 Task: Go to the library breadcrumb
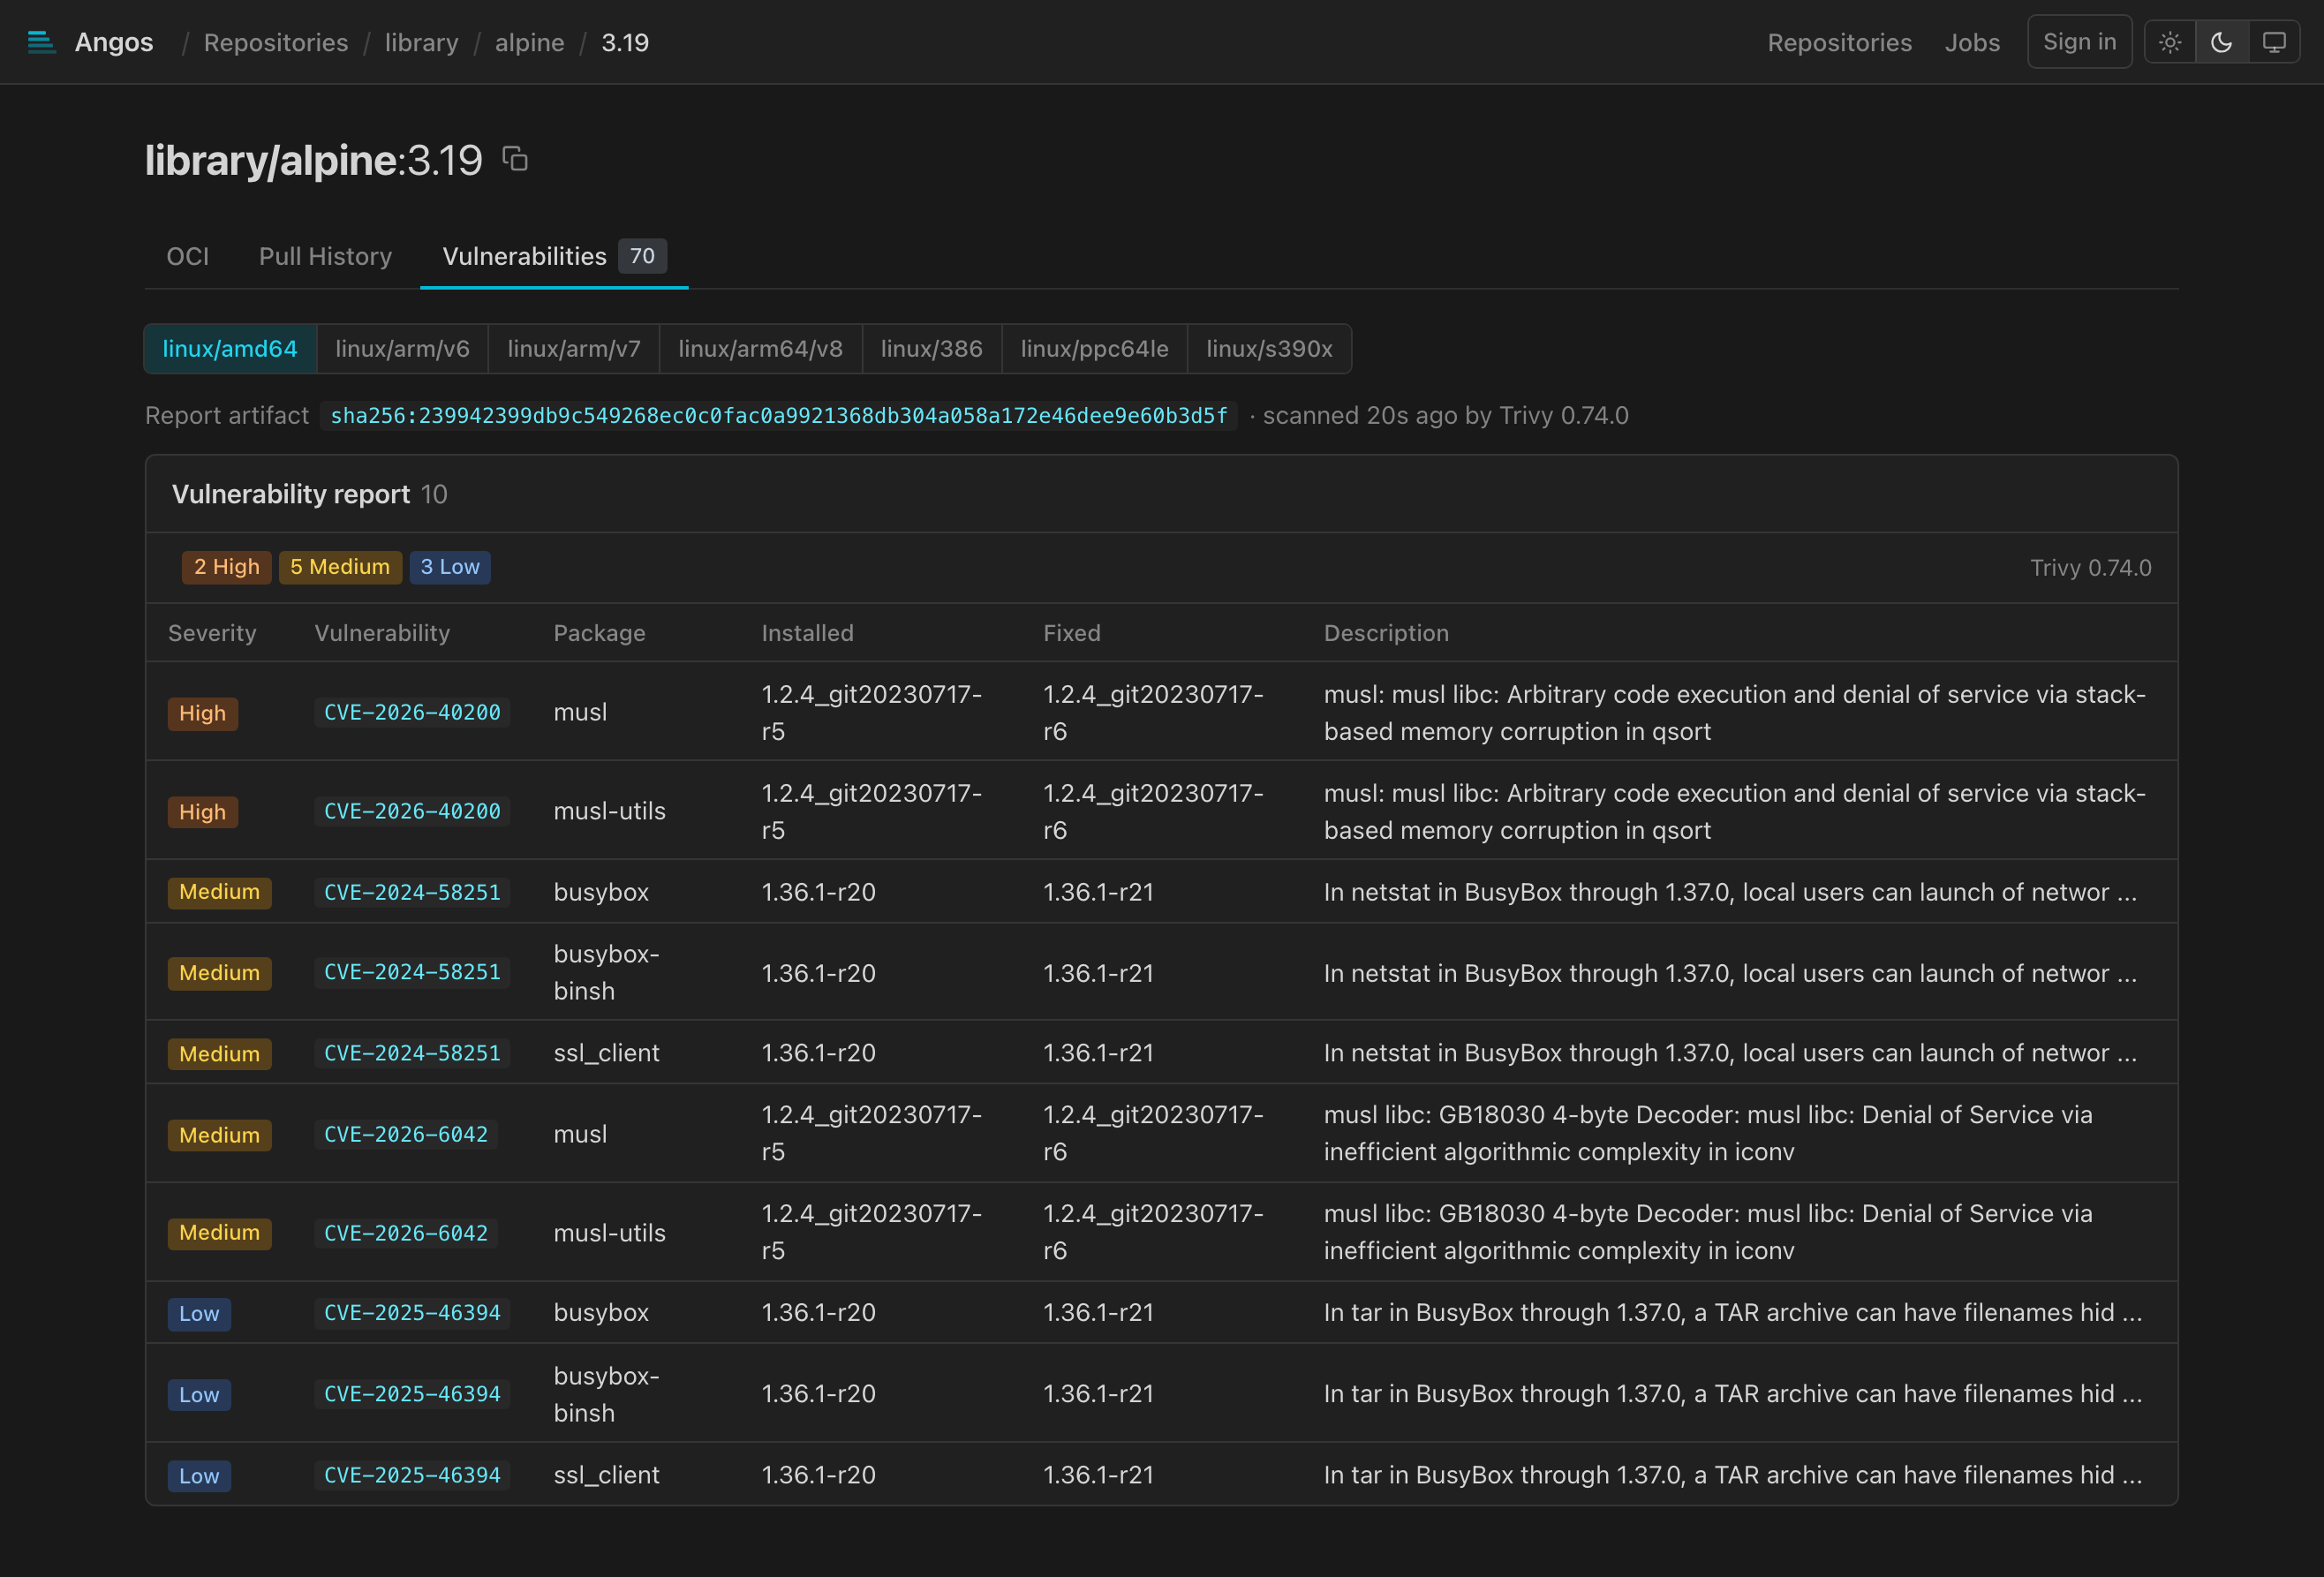point(422,43)
